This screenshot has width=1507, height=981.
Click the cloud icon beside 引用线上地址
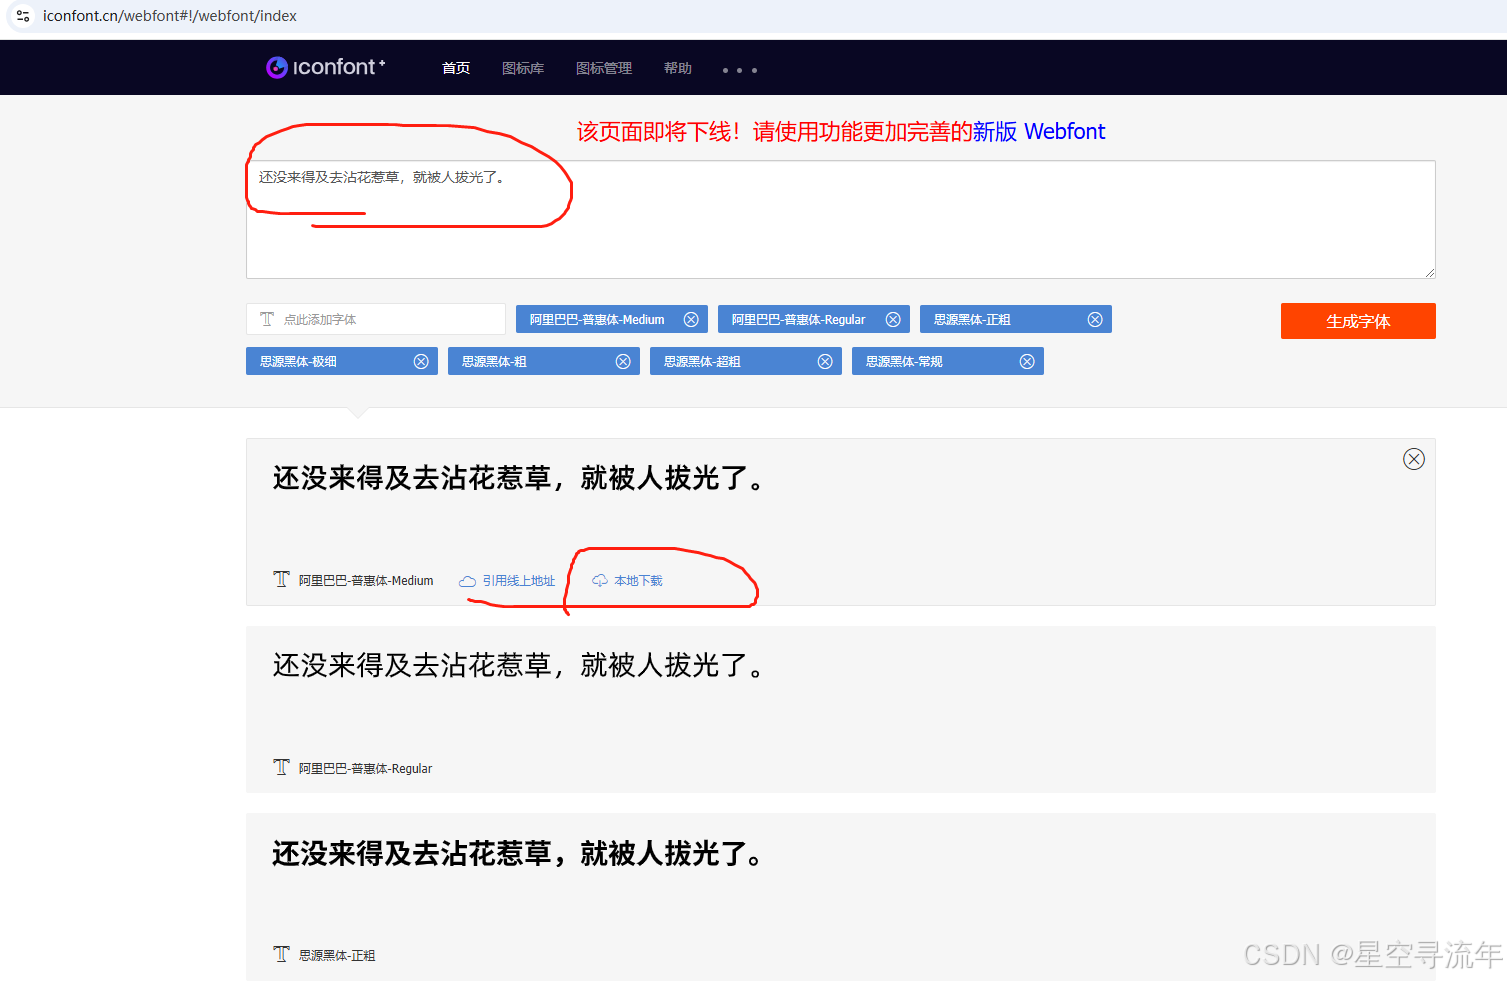coord(467,581)
